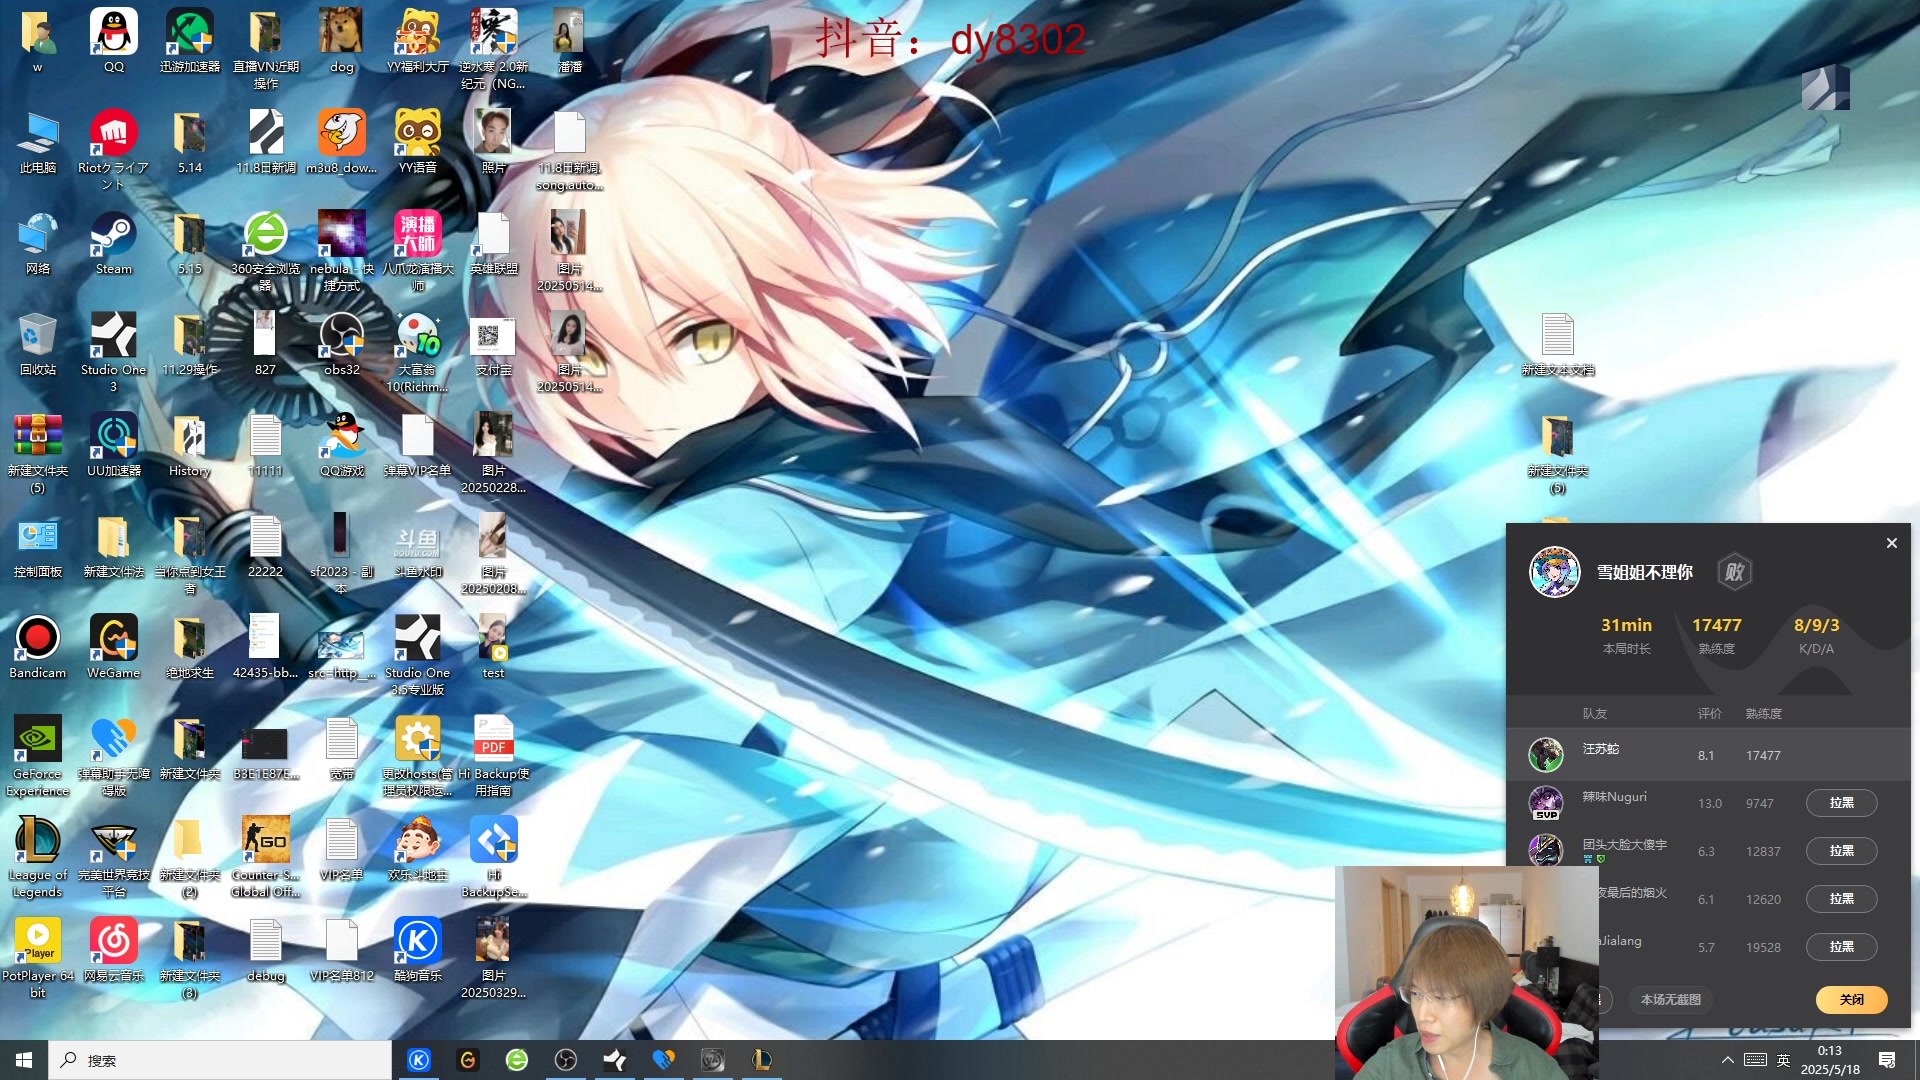Open the VIP名单812 file icon
Screen dimensions: 1920x1080
342,950
